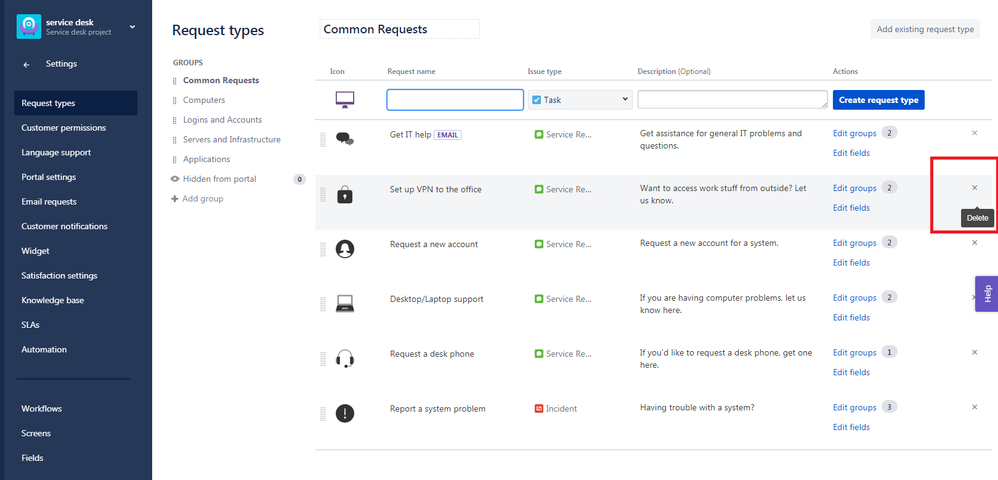
Task: Click the Common Requests group title field
Action: pyautogui.click(x=400, y=29)
